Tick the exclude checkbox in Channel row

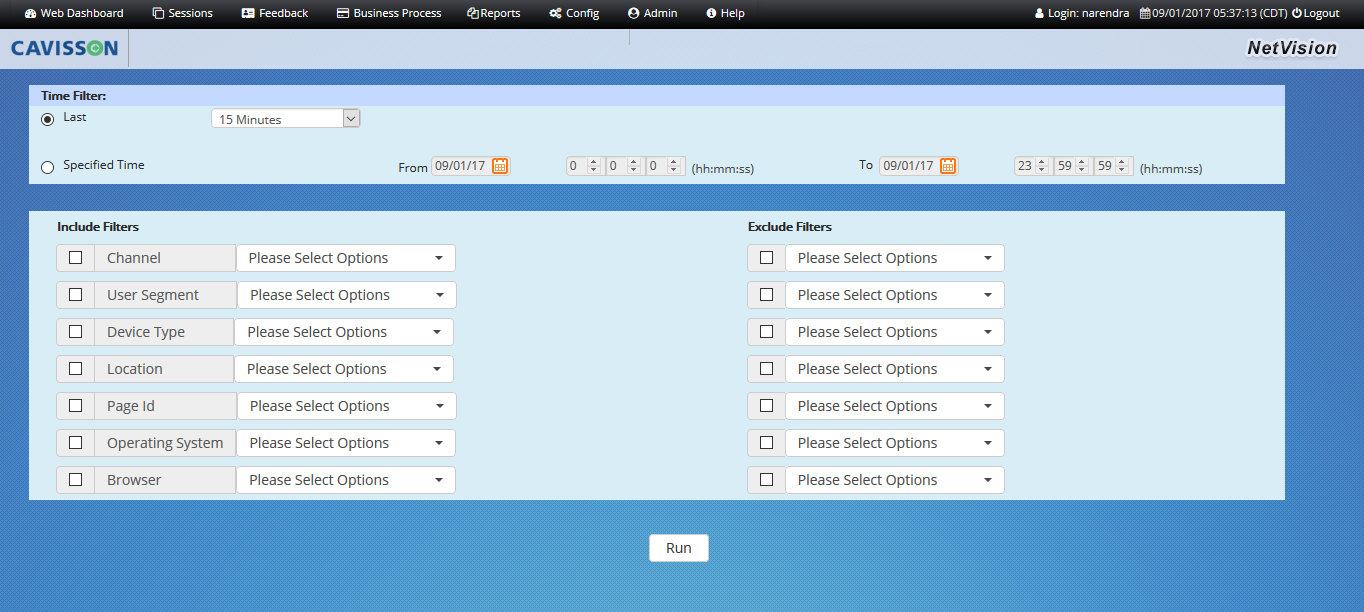point(766,258)
